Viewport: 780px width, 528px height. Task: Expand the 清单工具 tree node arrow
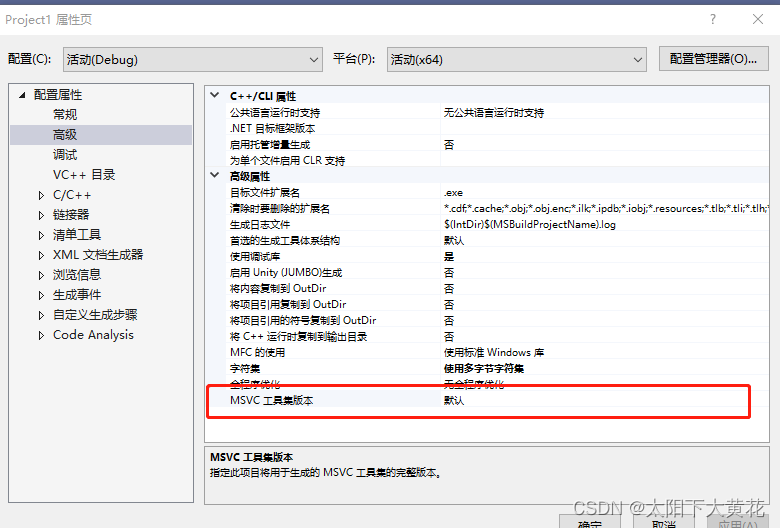coord(41,235)
